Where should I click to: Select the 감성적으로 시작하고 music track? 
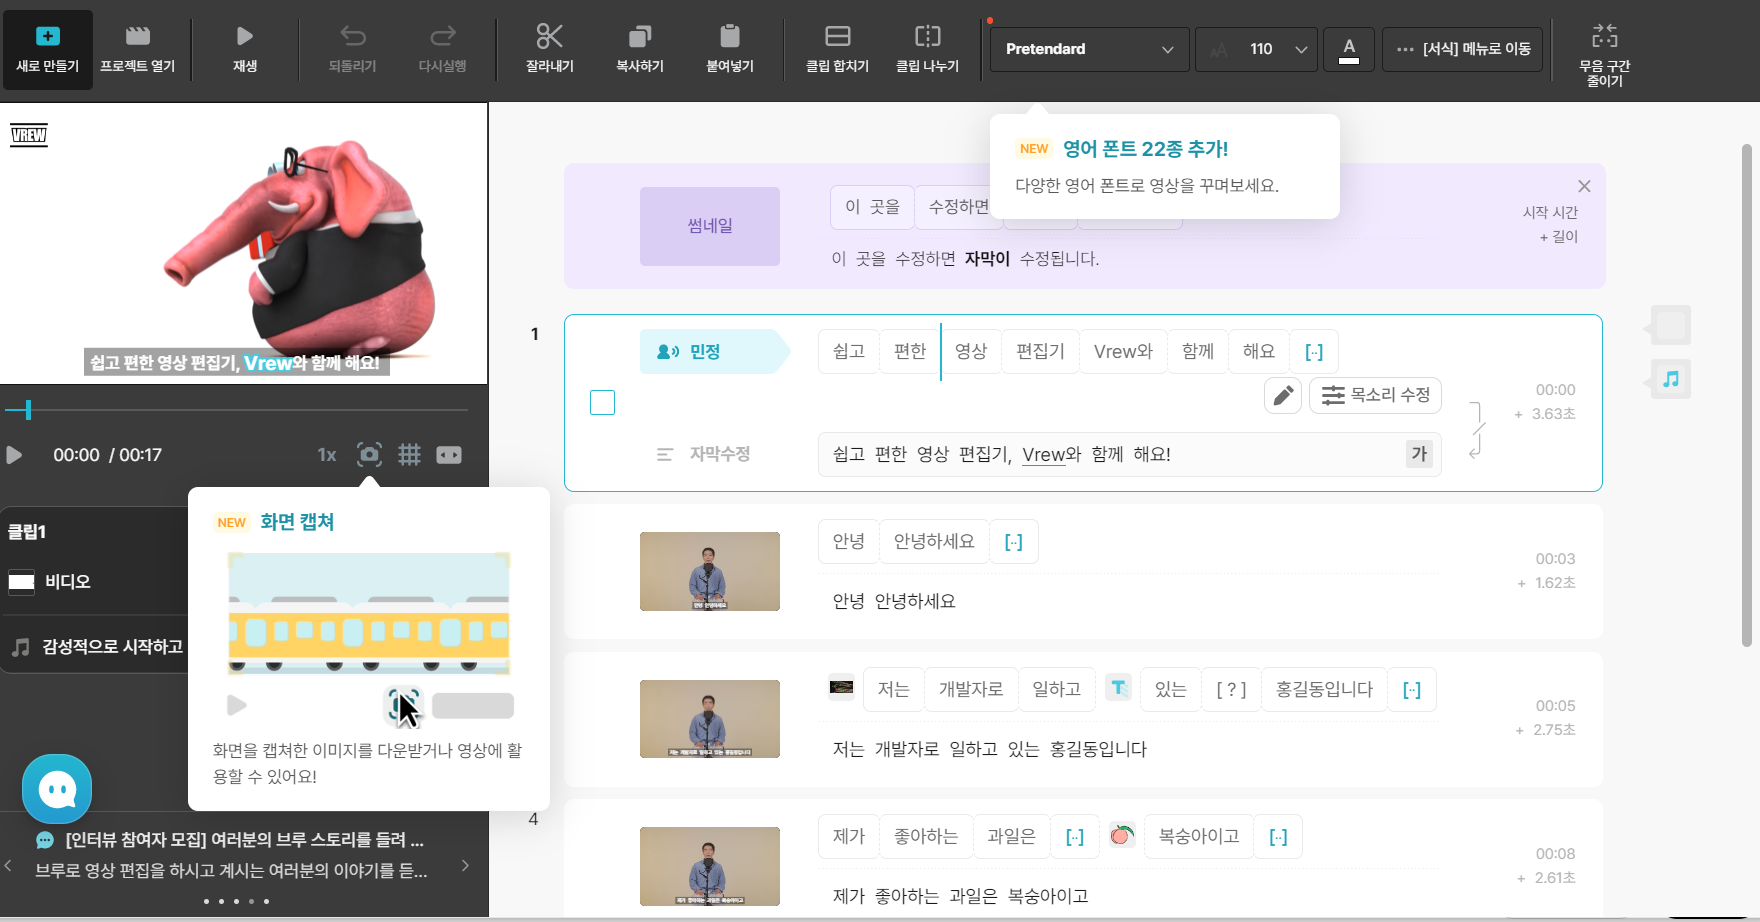coord(94,647)
